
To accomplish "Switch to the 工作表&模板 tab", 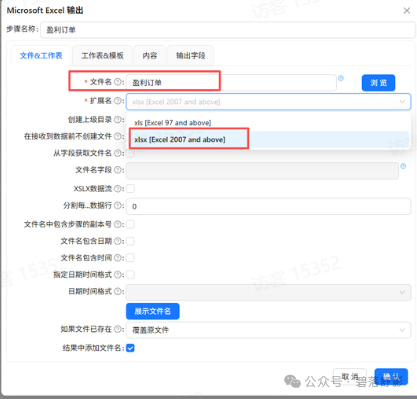I will (102, 56).
